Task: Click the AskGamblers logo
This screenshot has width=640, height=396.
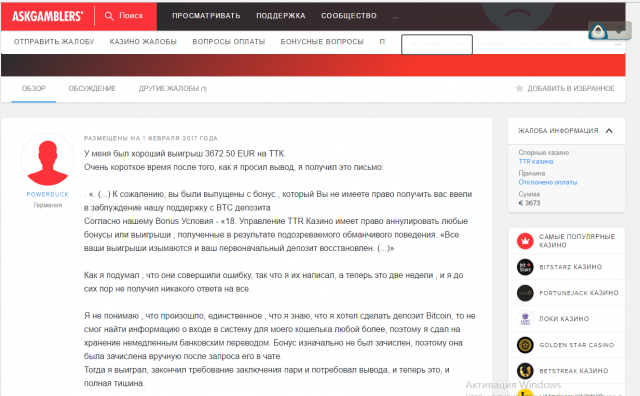Action: pos(48,16)
